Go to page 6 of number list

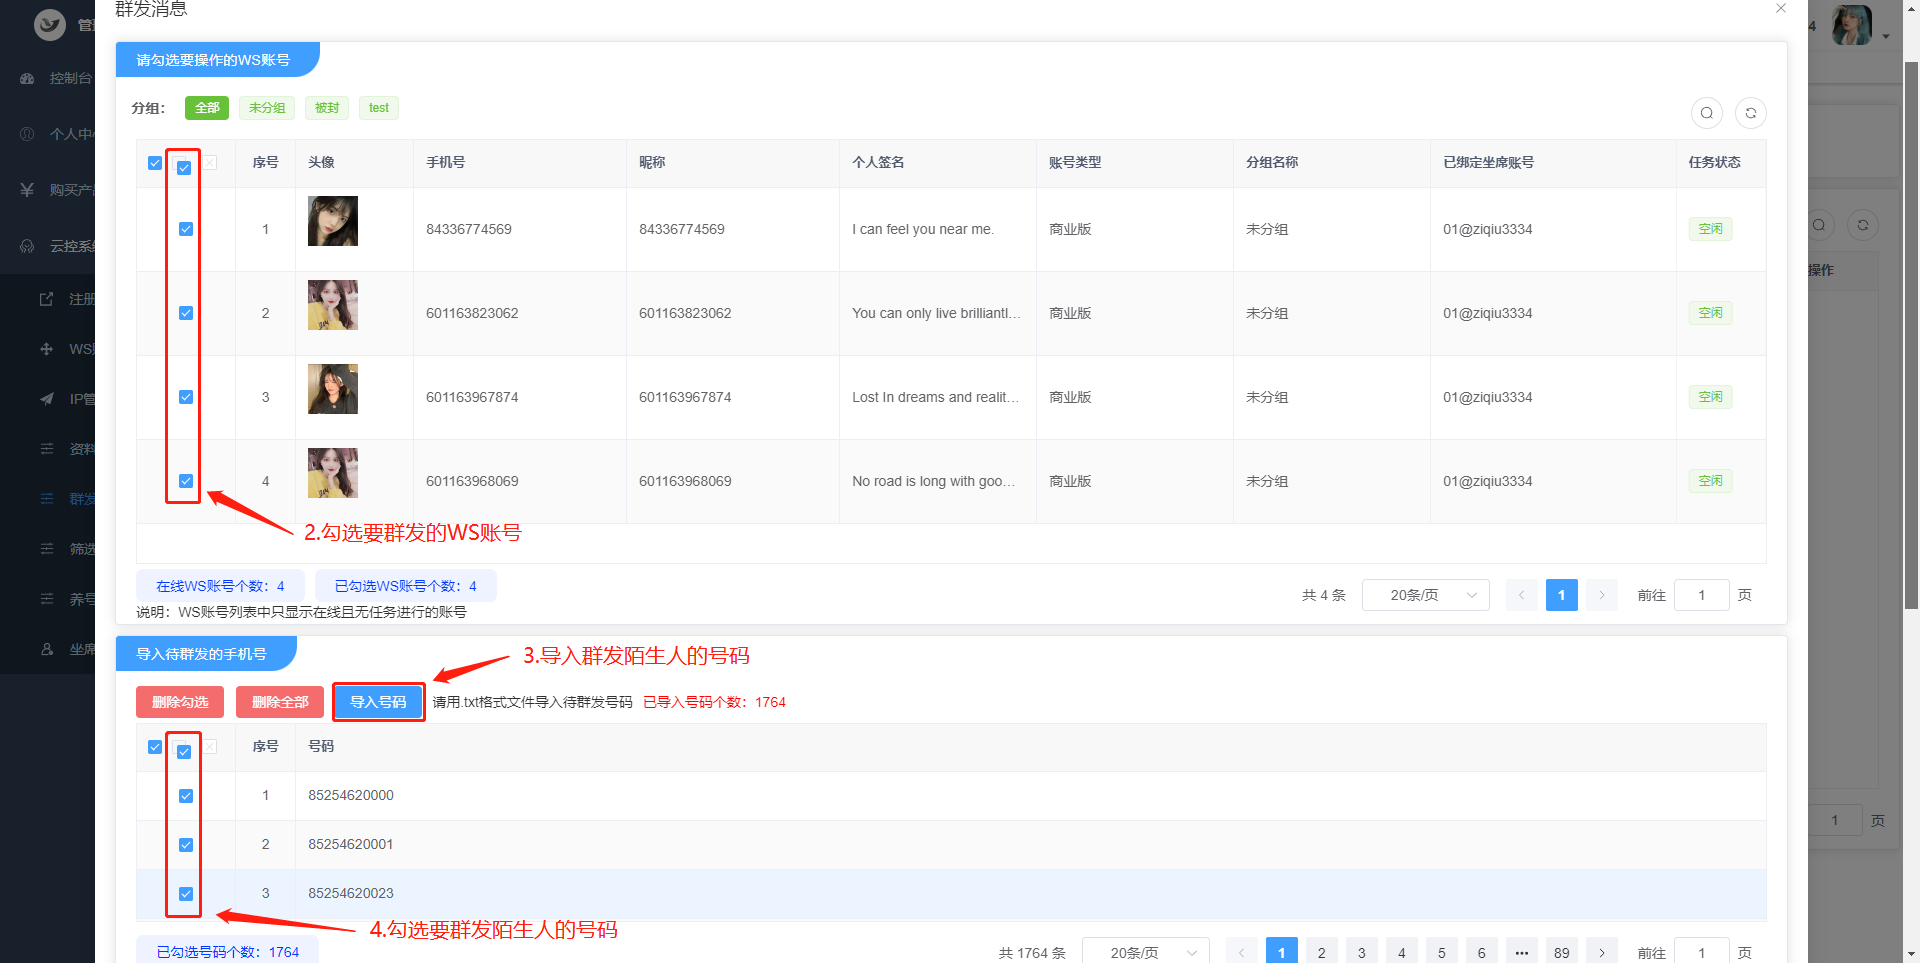[x=1482, y=952]
